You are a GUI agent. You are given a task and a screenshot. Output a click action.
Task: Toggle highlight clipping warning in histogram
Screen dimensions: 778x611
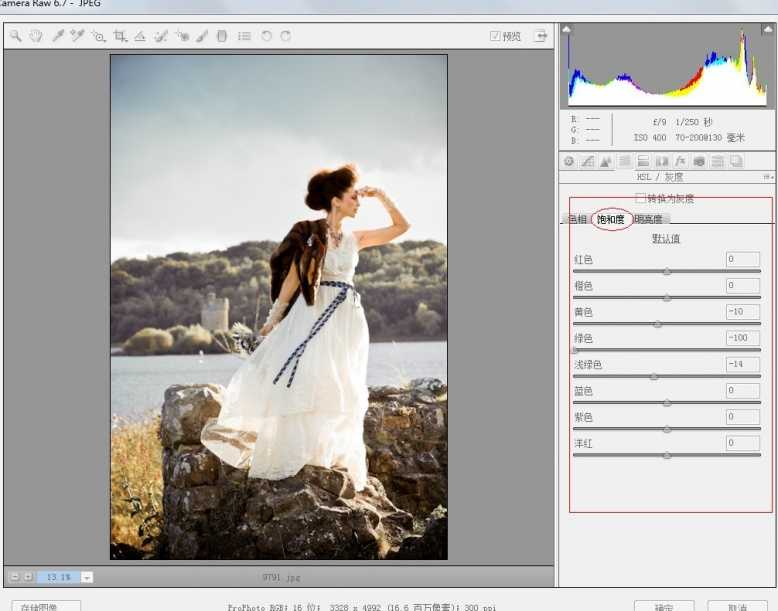(766, 31)
